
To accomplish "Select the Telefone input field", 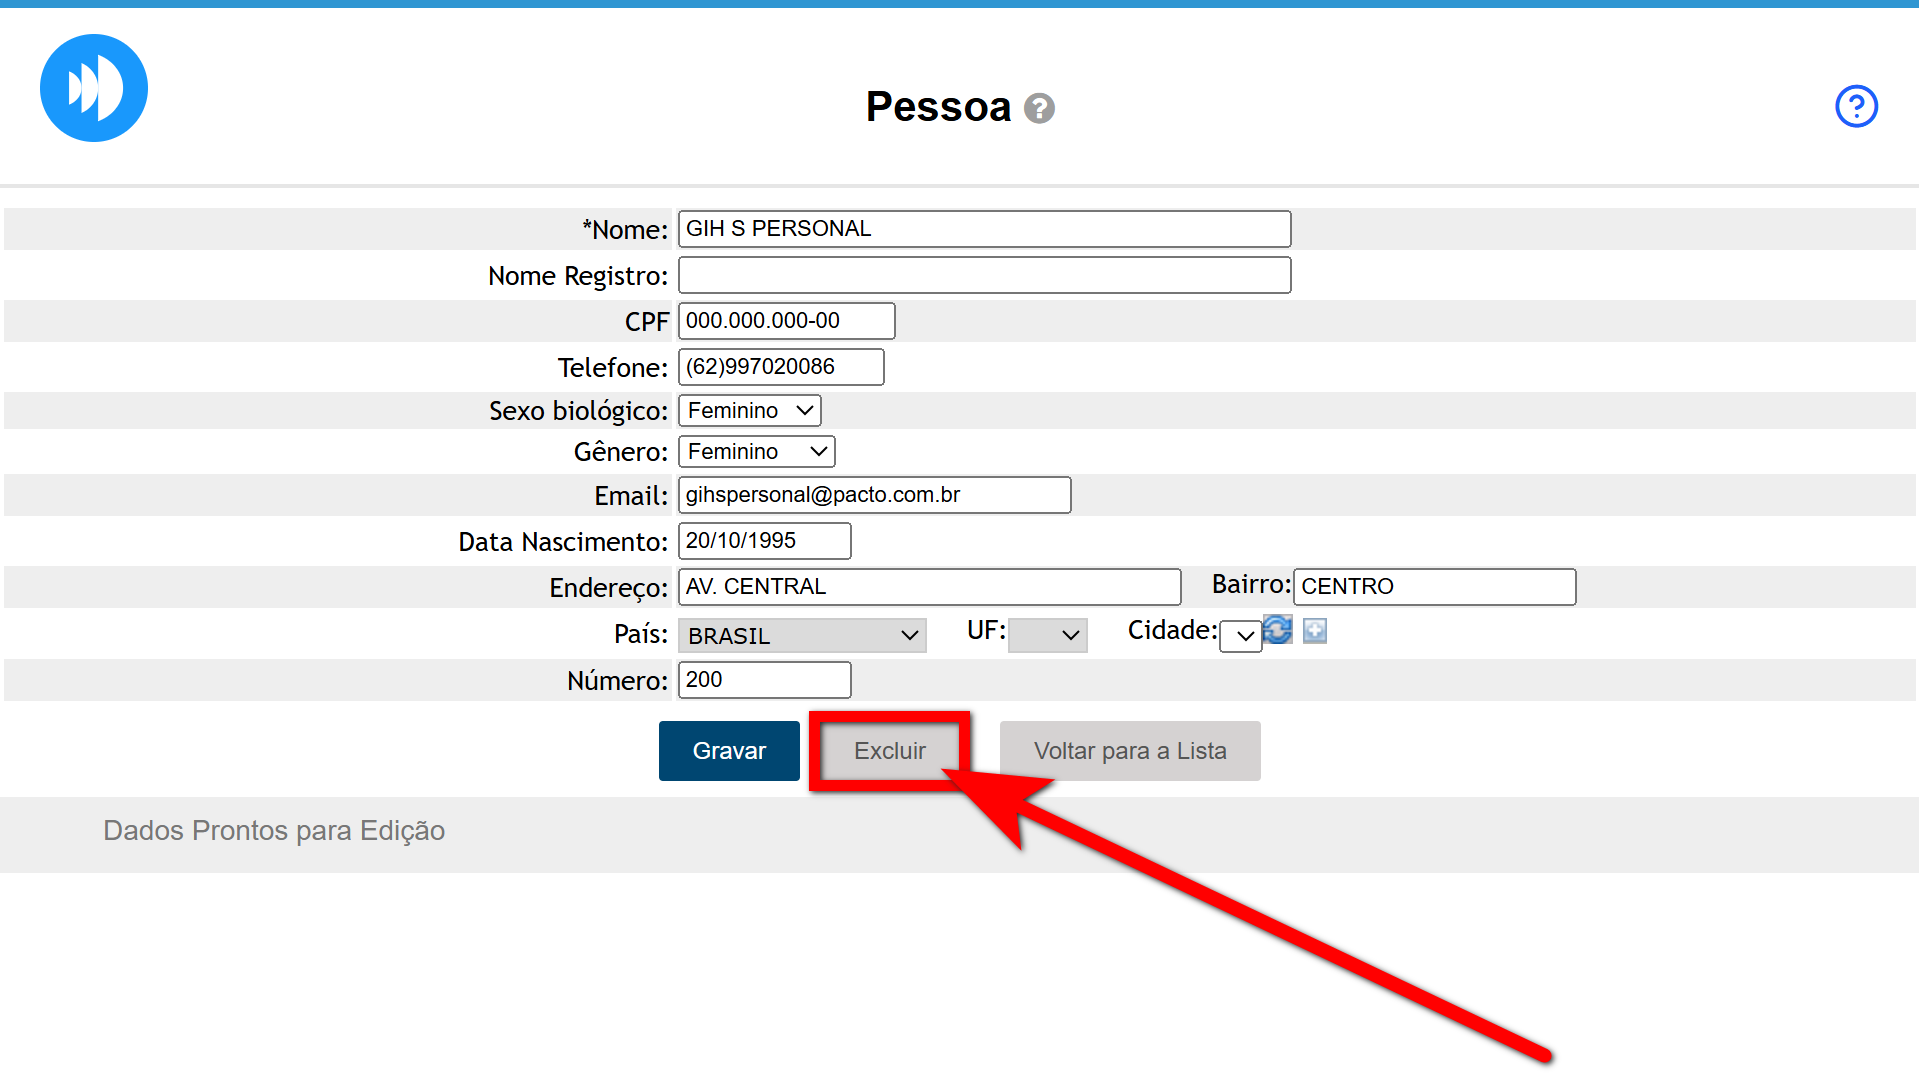I will [x=781, y=367].
